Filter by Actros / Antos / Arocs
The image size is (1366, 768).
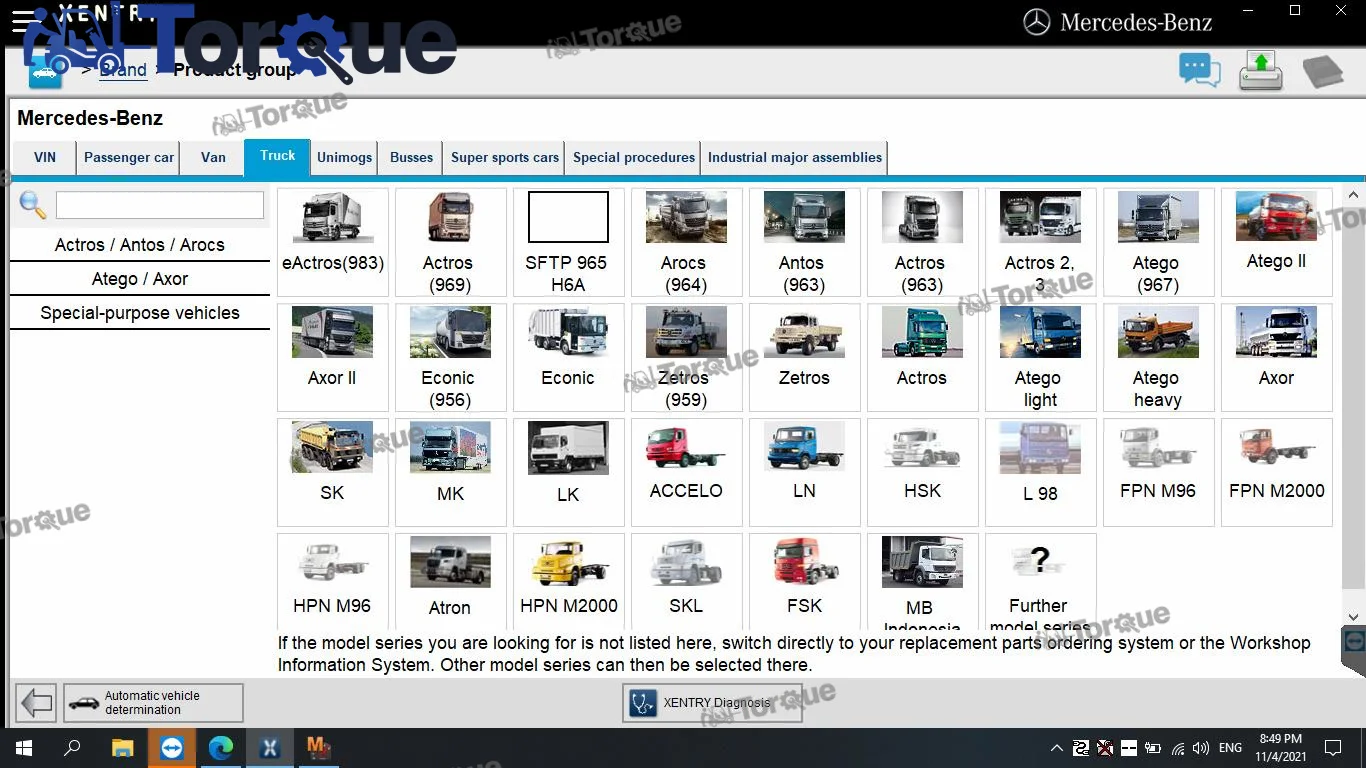[x=140, y=245]
